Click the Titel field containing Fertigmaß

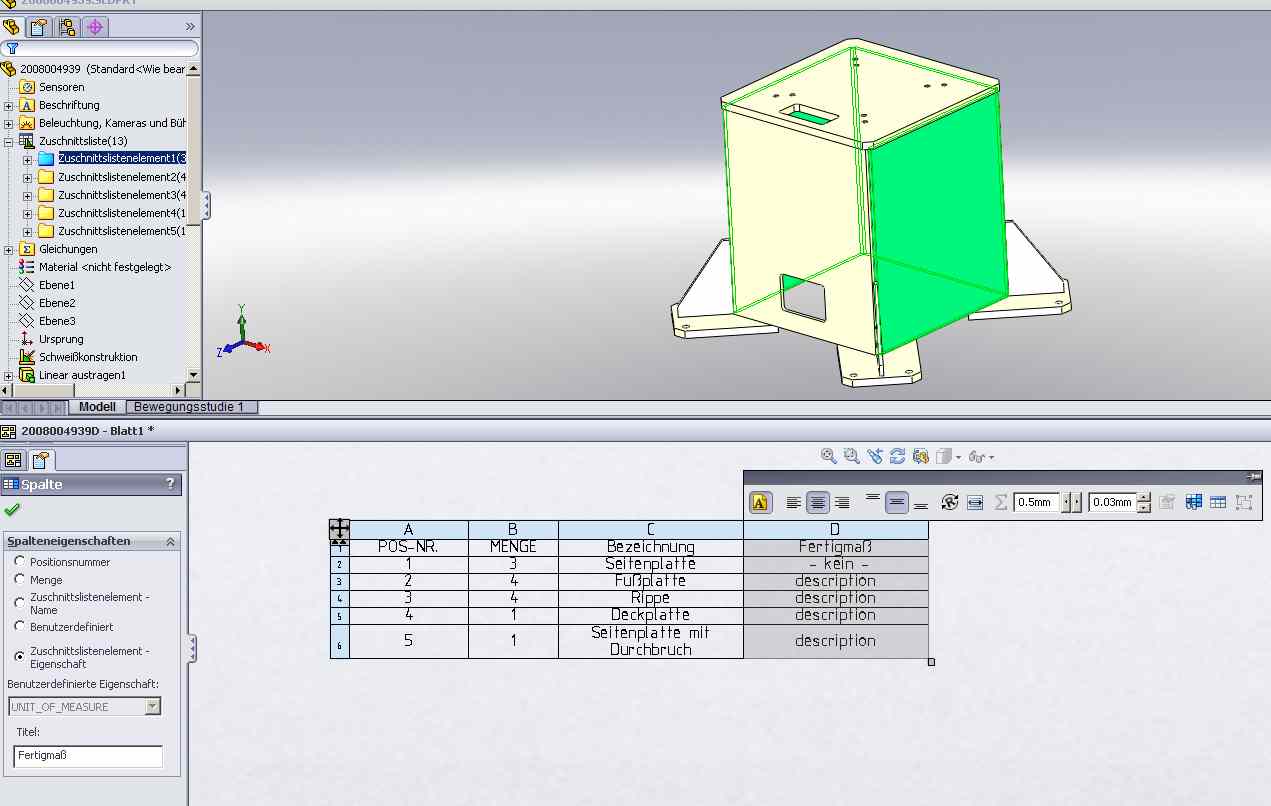point(88,756)
